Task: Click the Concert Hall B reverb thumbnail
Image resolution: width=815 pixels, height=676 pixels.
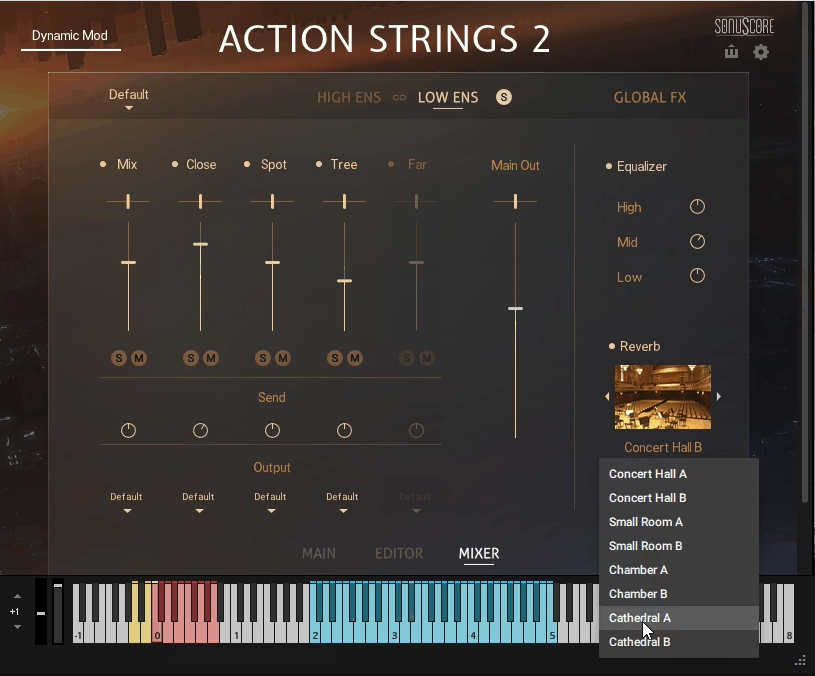Action: pyautogui.click(x=662, y=396)
